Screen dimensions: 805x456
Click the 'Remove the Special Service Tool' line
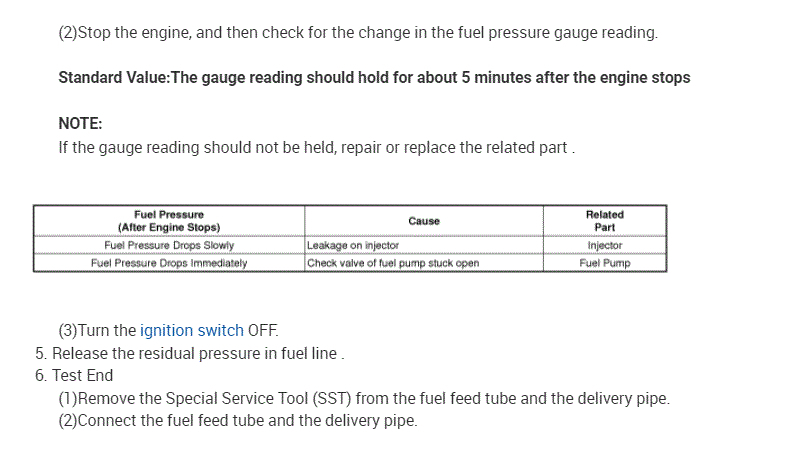[x=364, y=399]
